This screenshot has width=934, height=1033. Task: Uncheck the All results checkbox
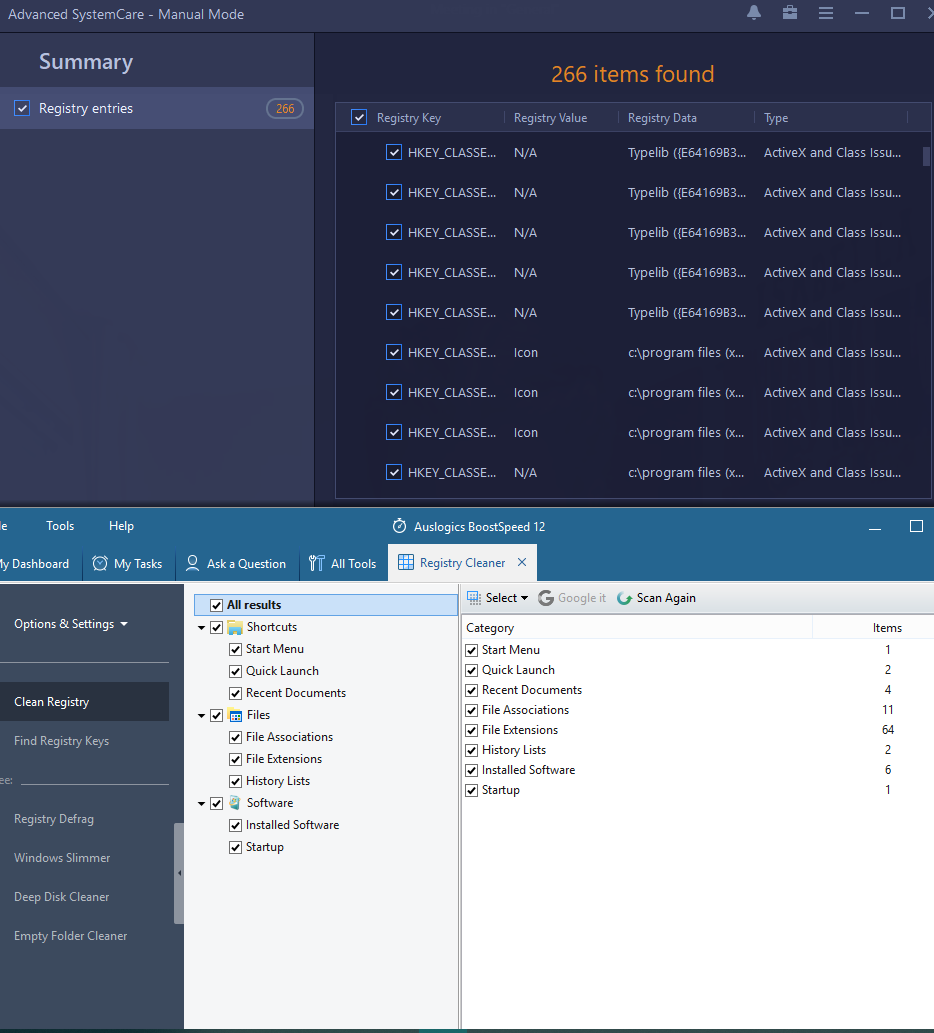216,605
